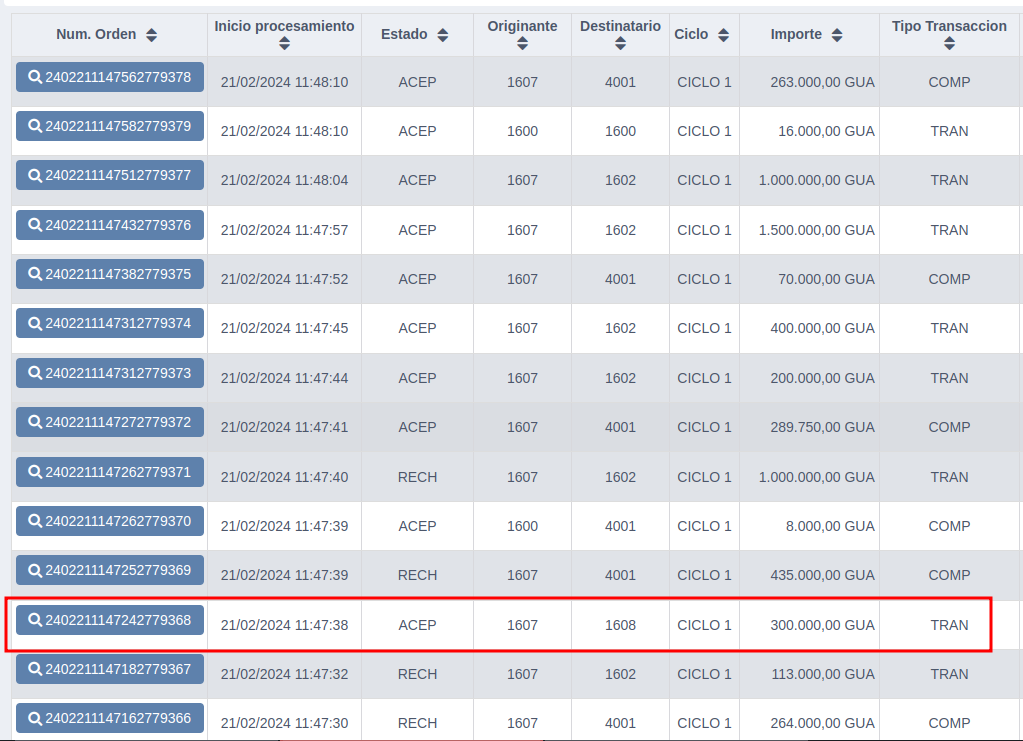Click timestamp 21/02/2024 11:47:45
Viewport: 1023px width, 741px height.
284,328
